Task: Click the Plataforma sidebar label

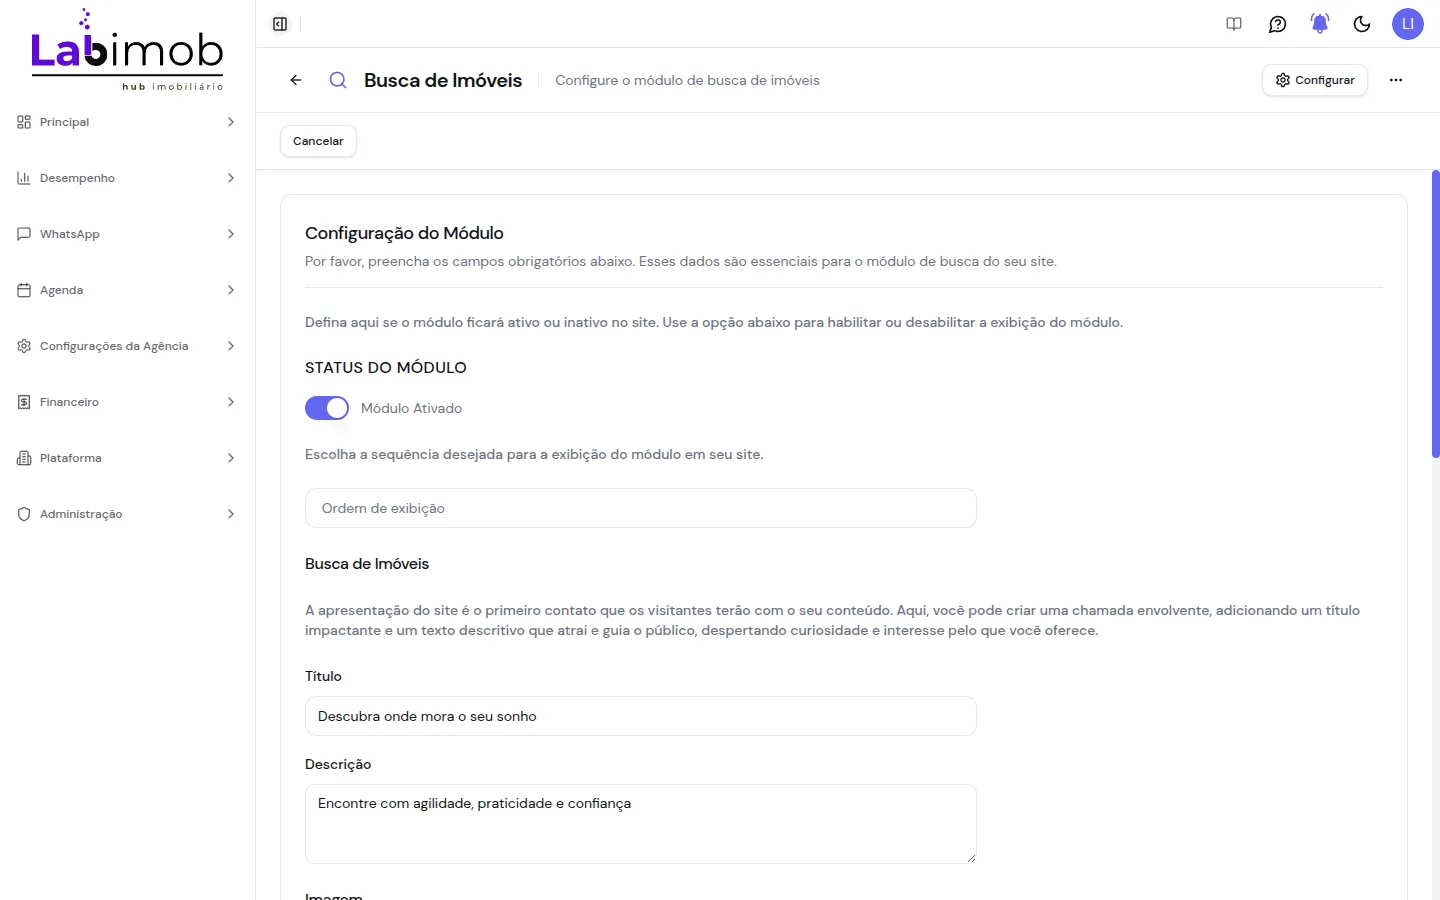Action: coord(71,458)
